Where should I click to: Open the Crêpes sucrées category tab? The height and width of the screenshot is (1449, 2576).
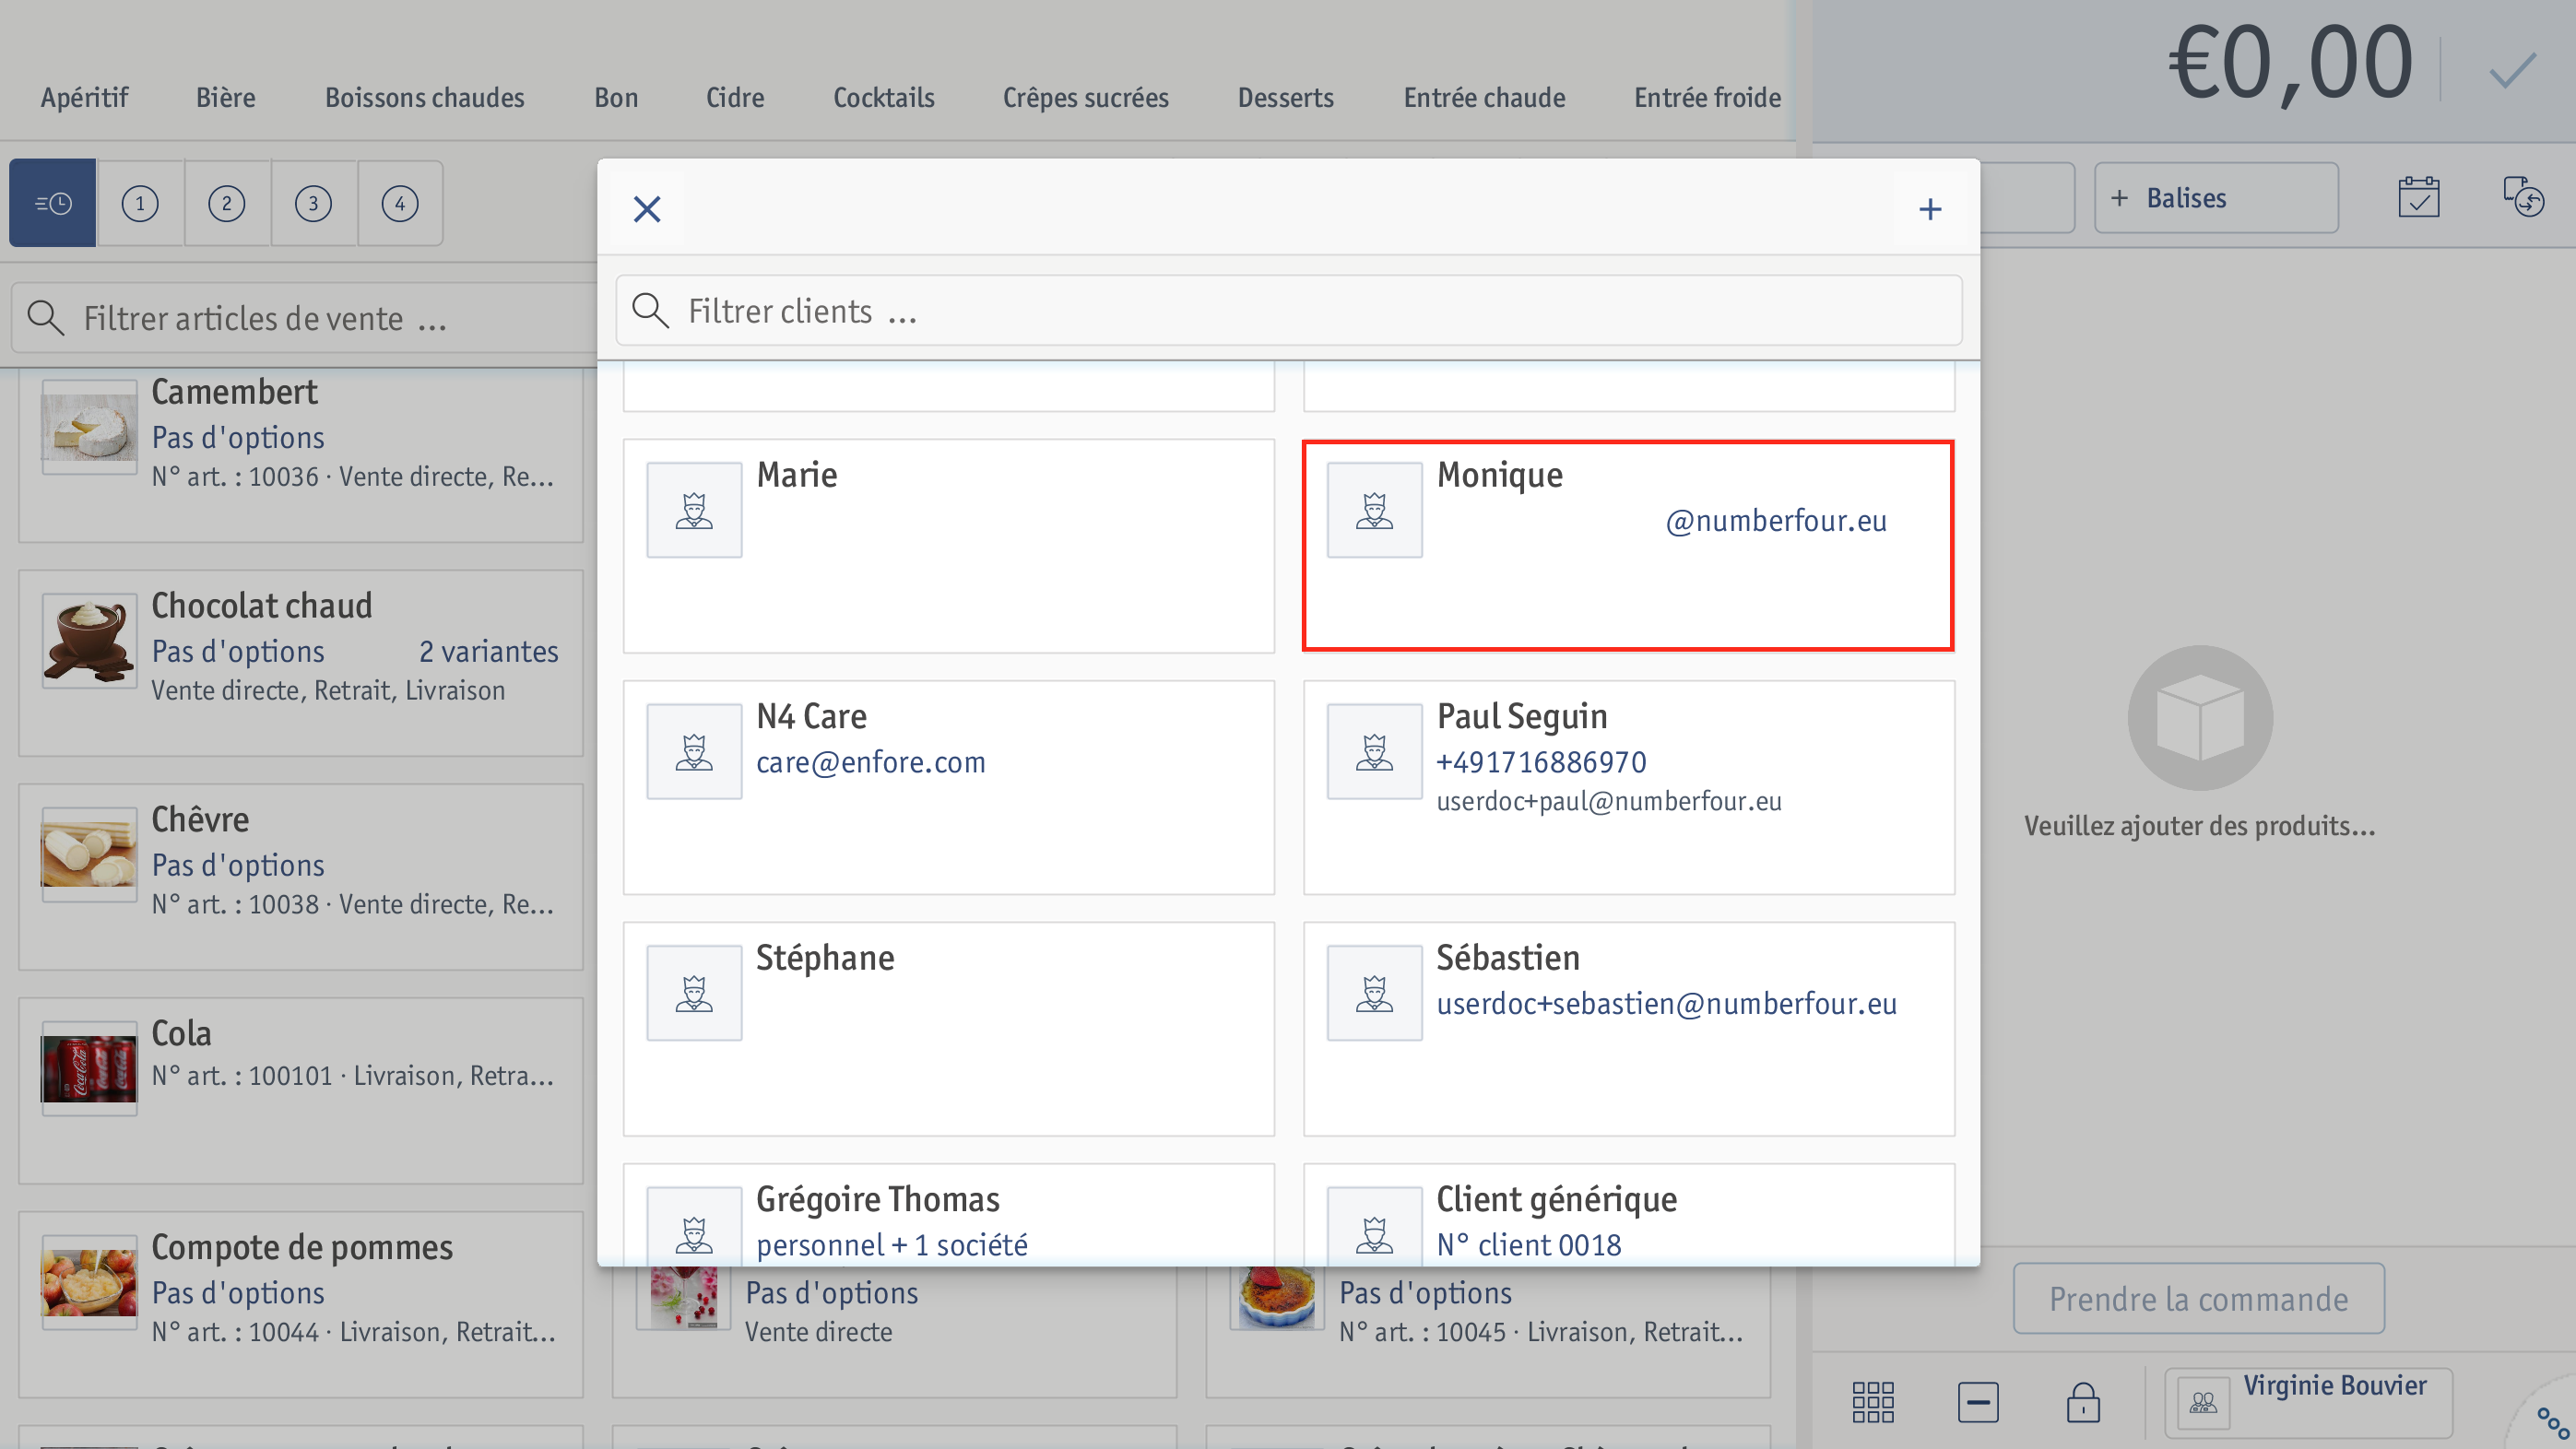coord(1085,97)
